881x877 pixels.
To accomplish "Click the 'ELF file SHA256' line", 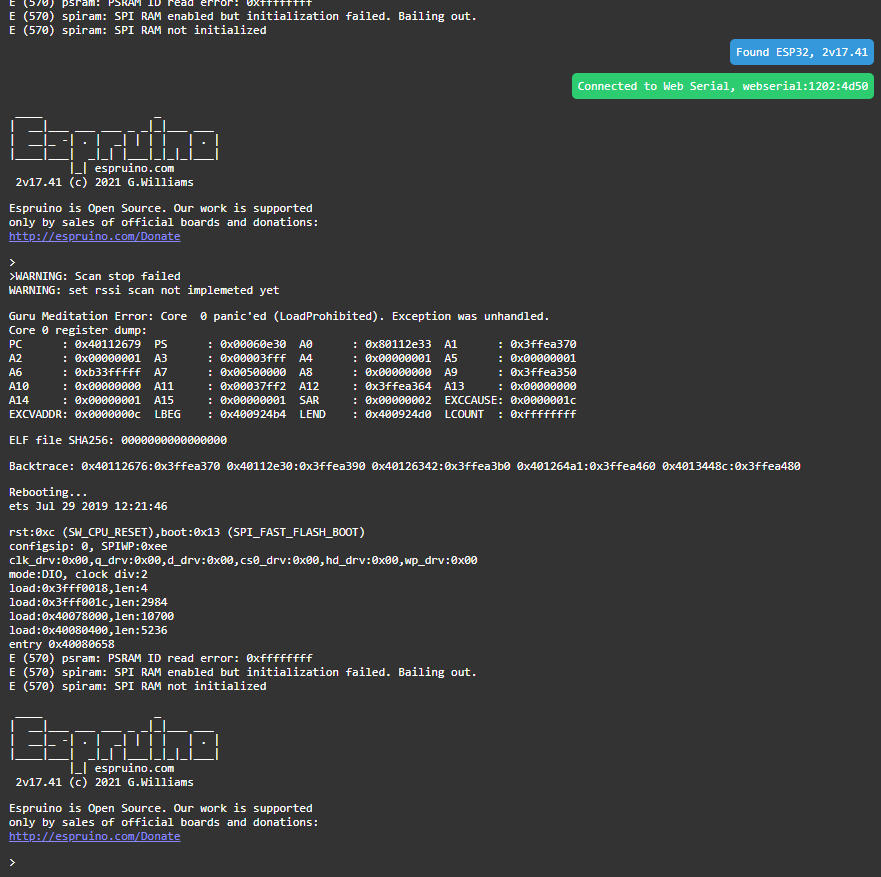I will (118, 440).
